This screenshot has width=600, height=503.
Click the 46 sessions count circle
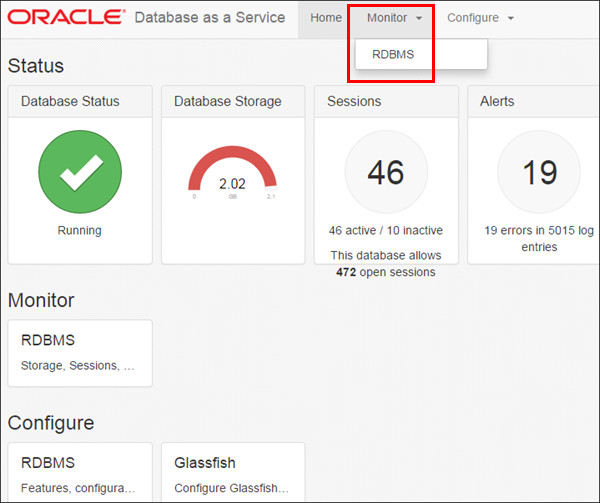pyautogui.click(x=386, y=173)
